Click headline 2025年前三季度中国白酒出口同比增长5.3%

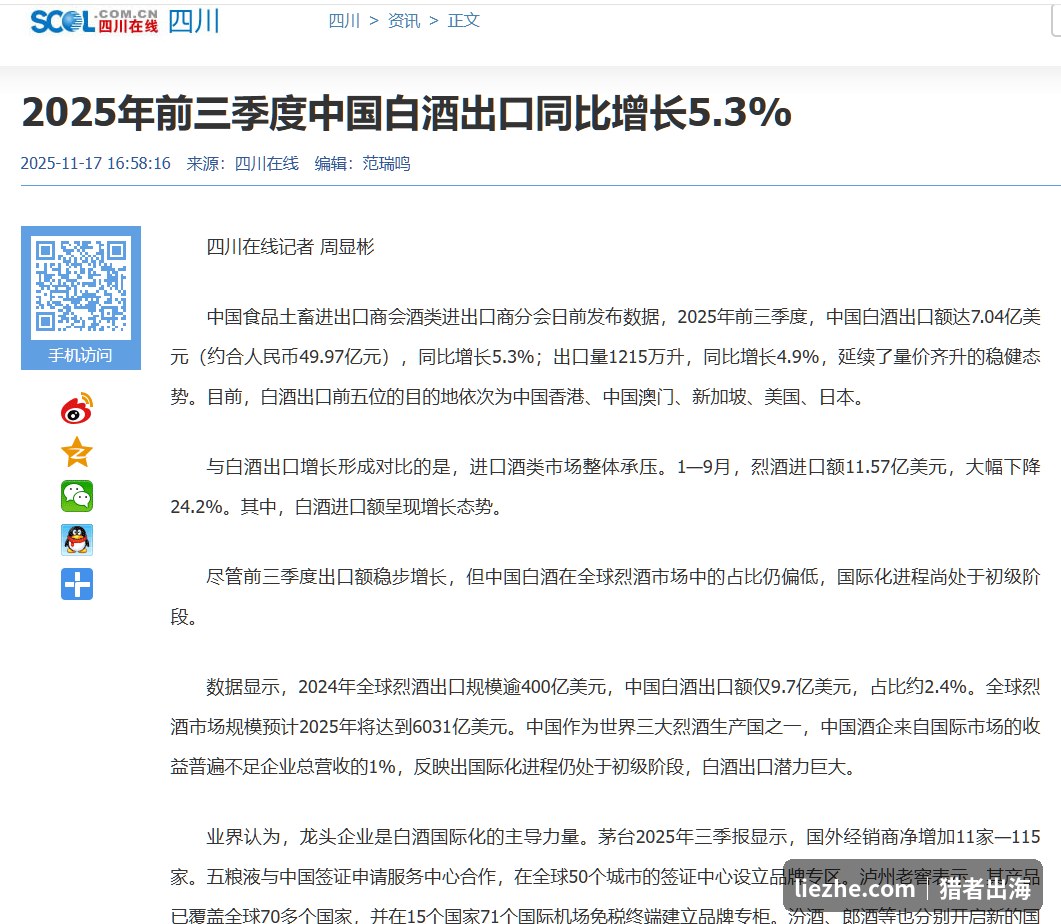point(407,112)
